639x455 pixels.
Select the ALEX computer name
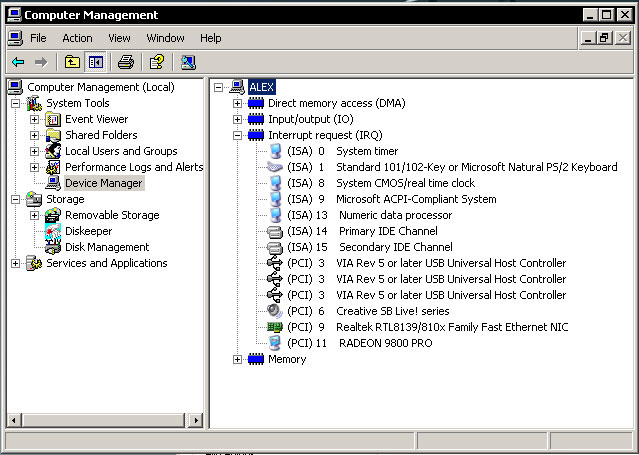click(x=262, y=87)
